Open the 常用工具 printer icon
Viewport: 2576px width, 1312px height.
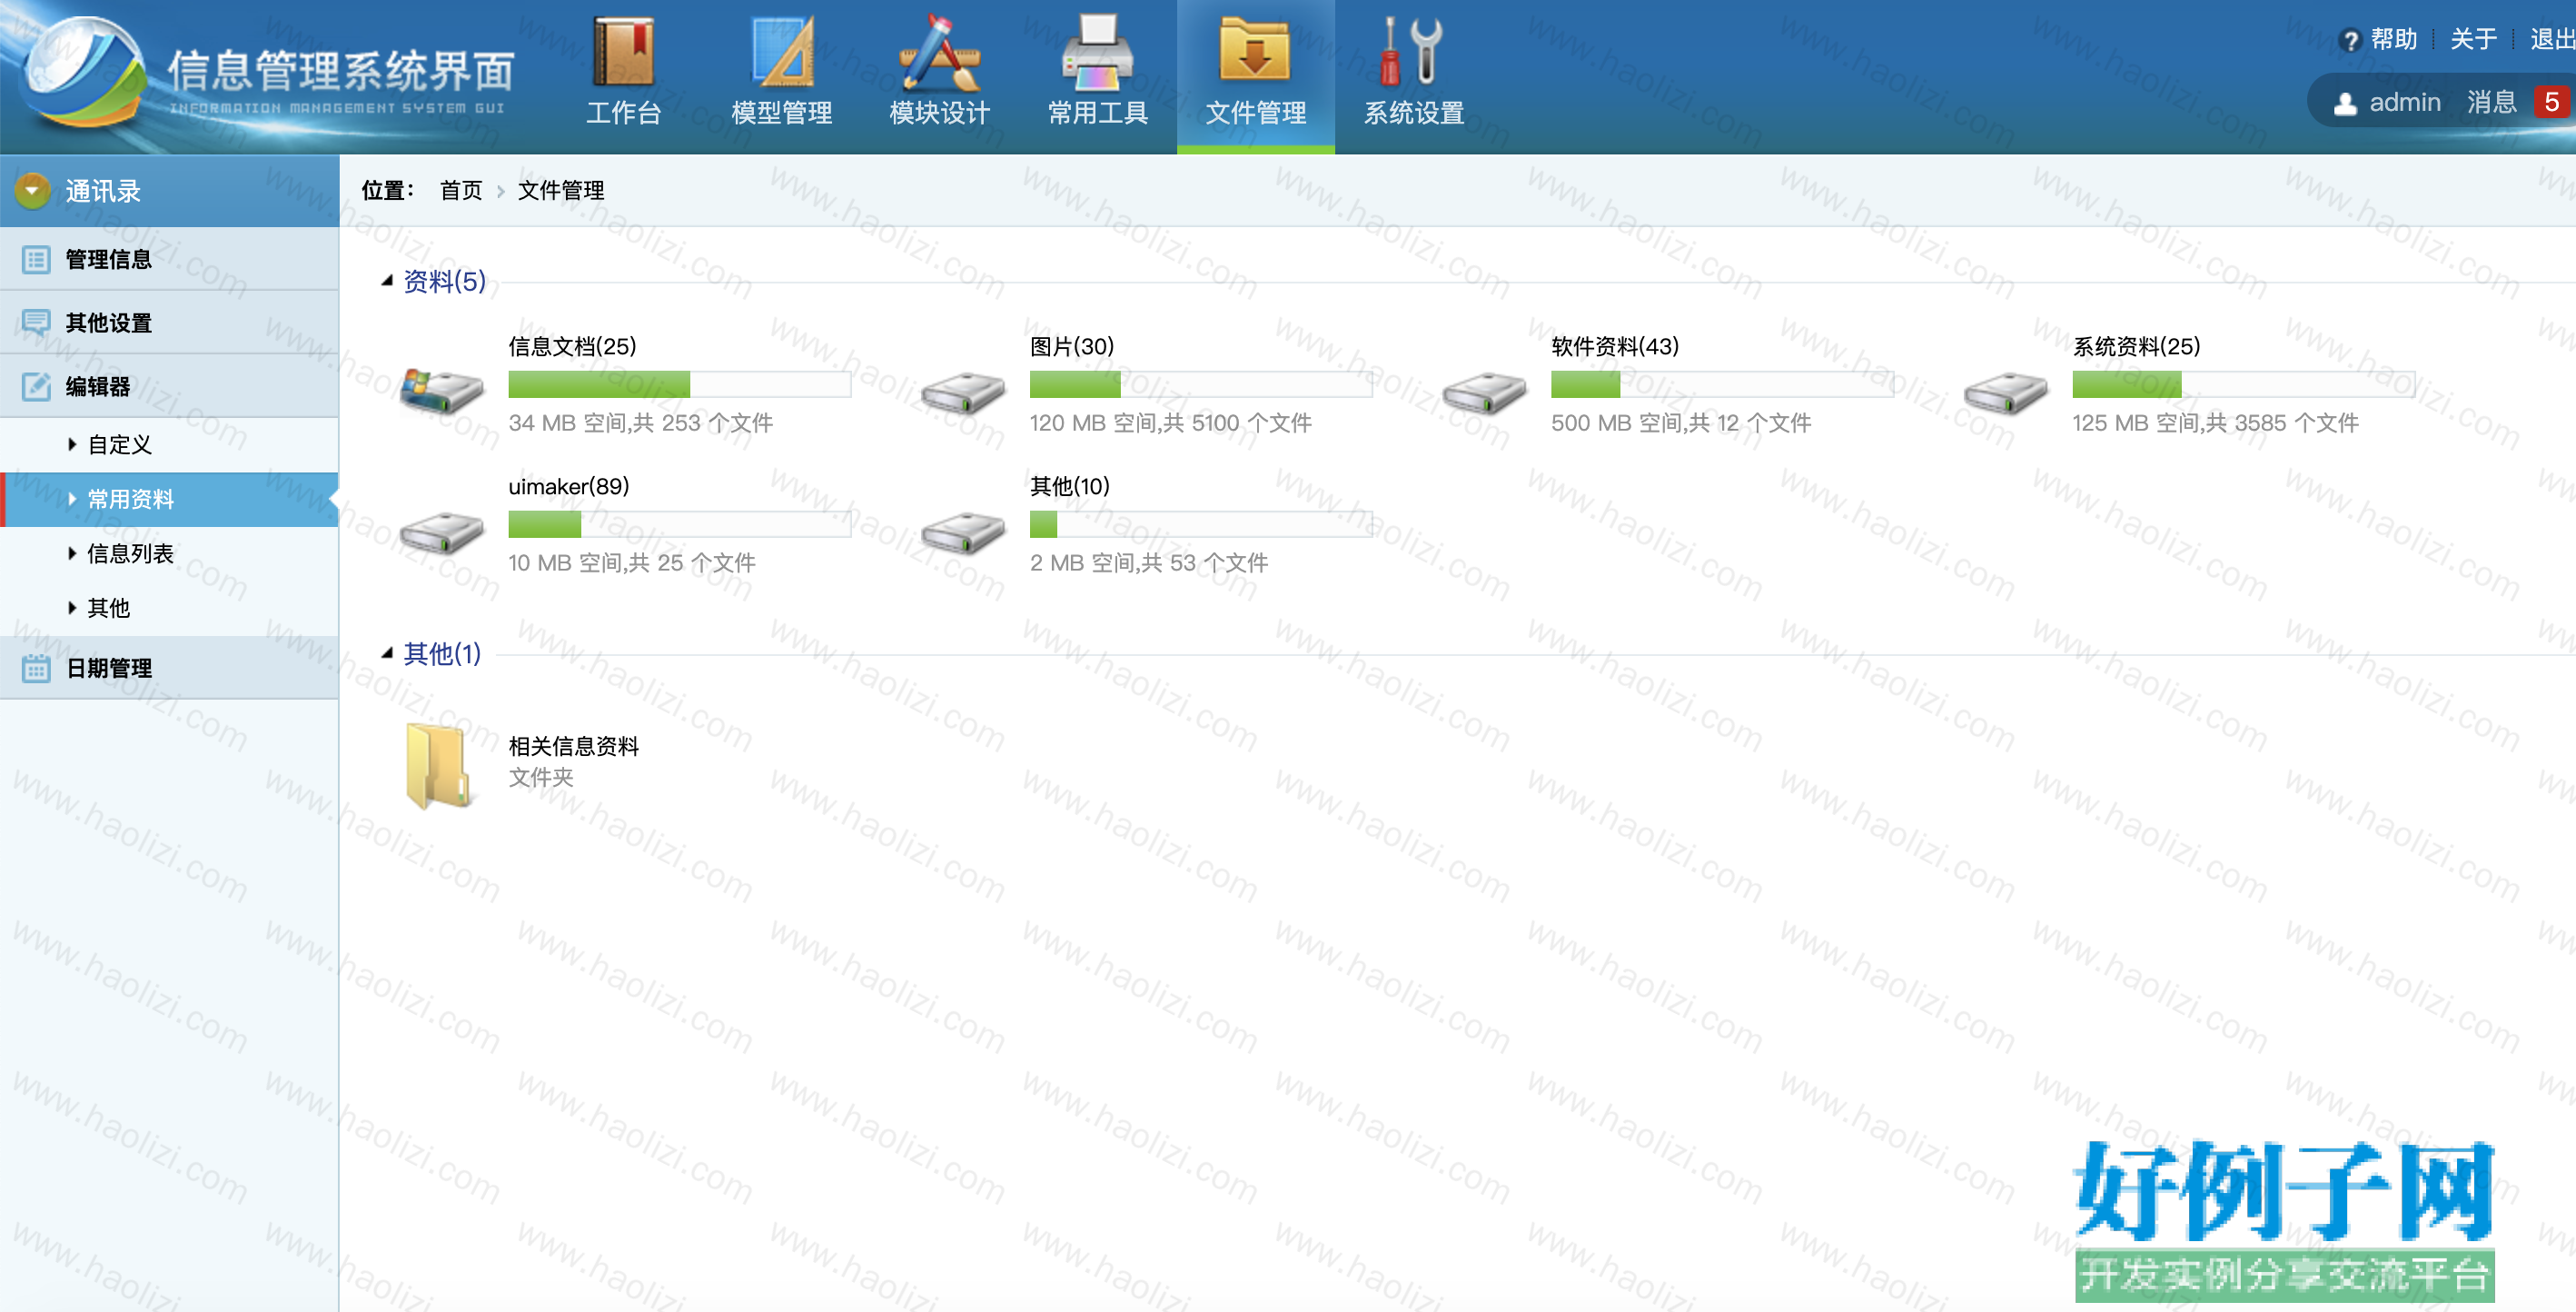pyautogui.click(x=1097, y=51)
